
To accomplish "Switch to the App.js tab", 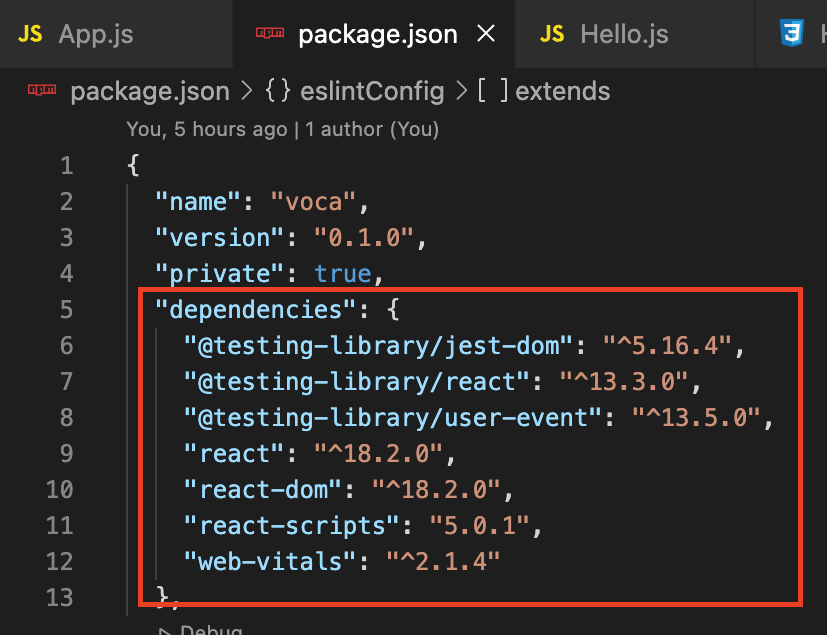I will [x=116, y=34].
